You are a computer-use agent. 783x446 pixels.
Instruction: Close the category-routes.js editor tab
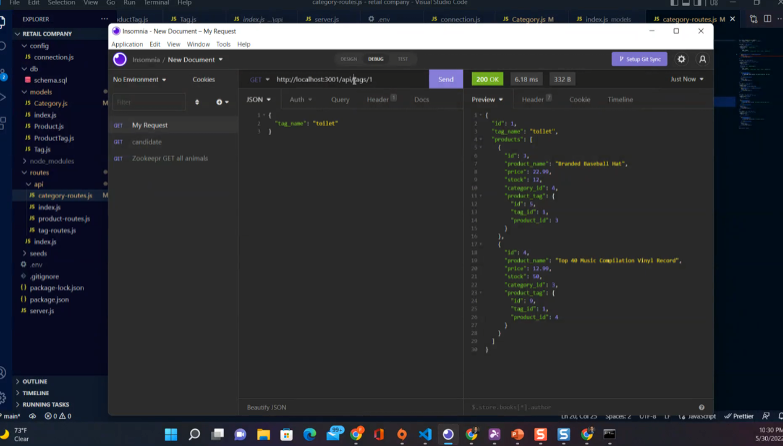(732, 19)
